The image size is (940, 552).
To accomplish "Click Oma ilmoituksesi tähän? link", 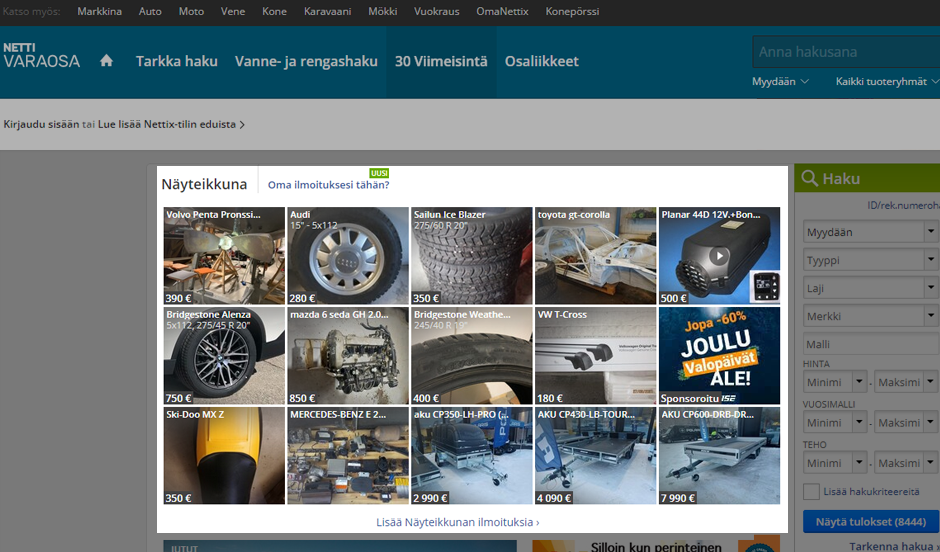I will tap(329, 185).
